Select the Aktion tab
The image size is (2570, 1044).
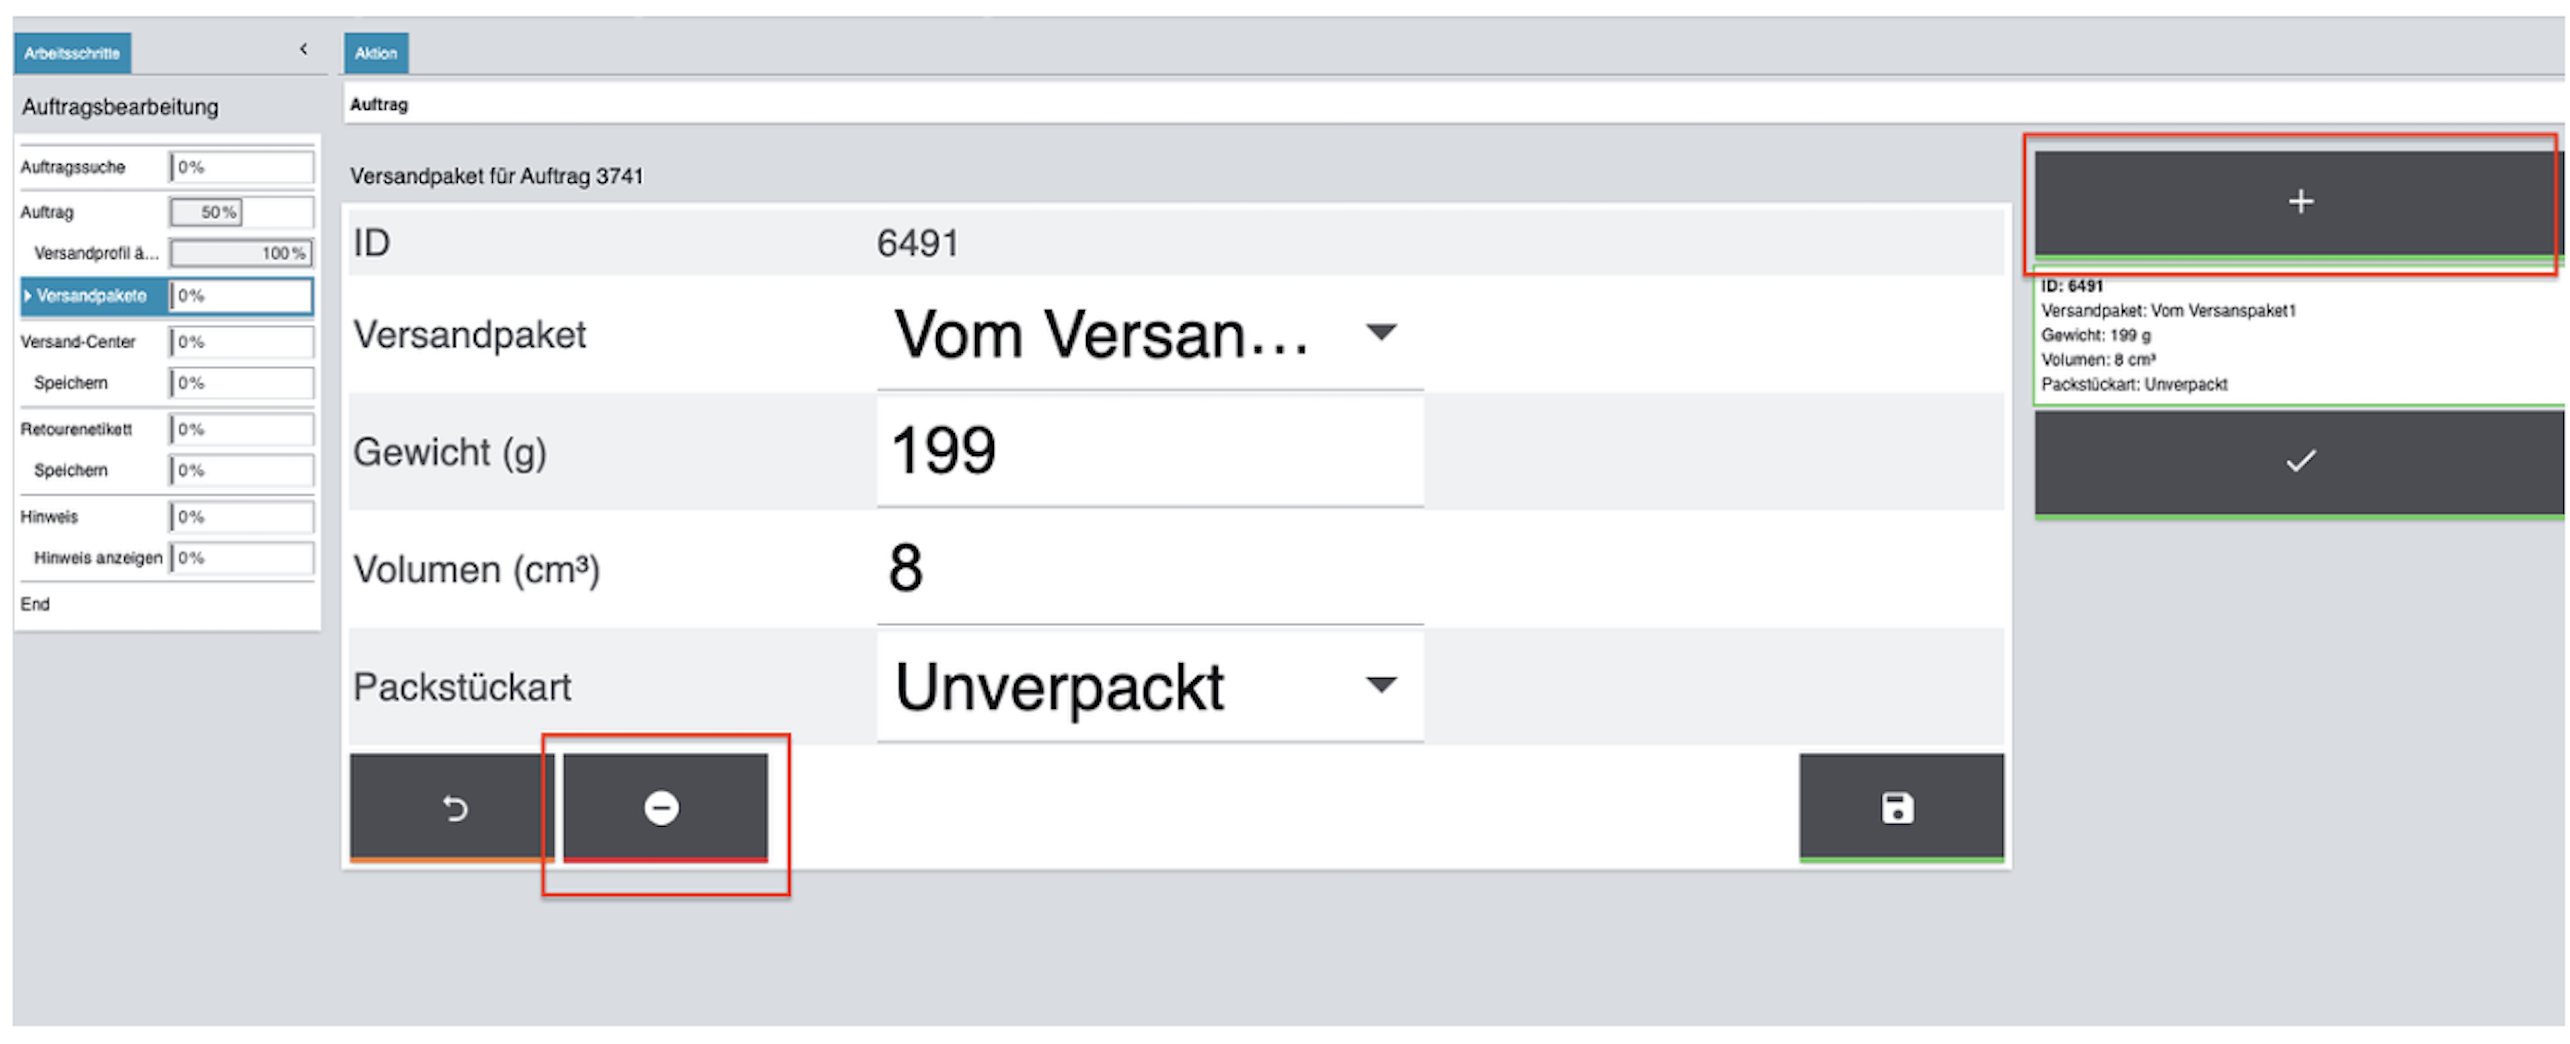(x=375, y=53)
